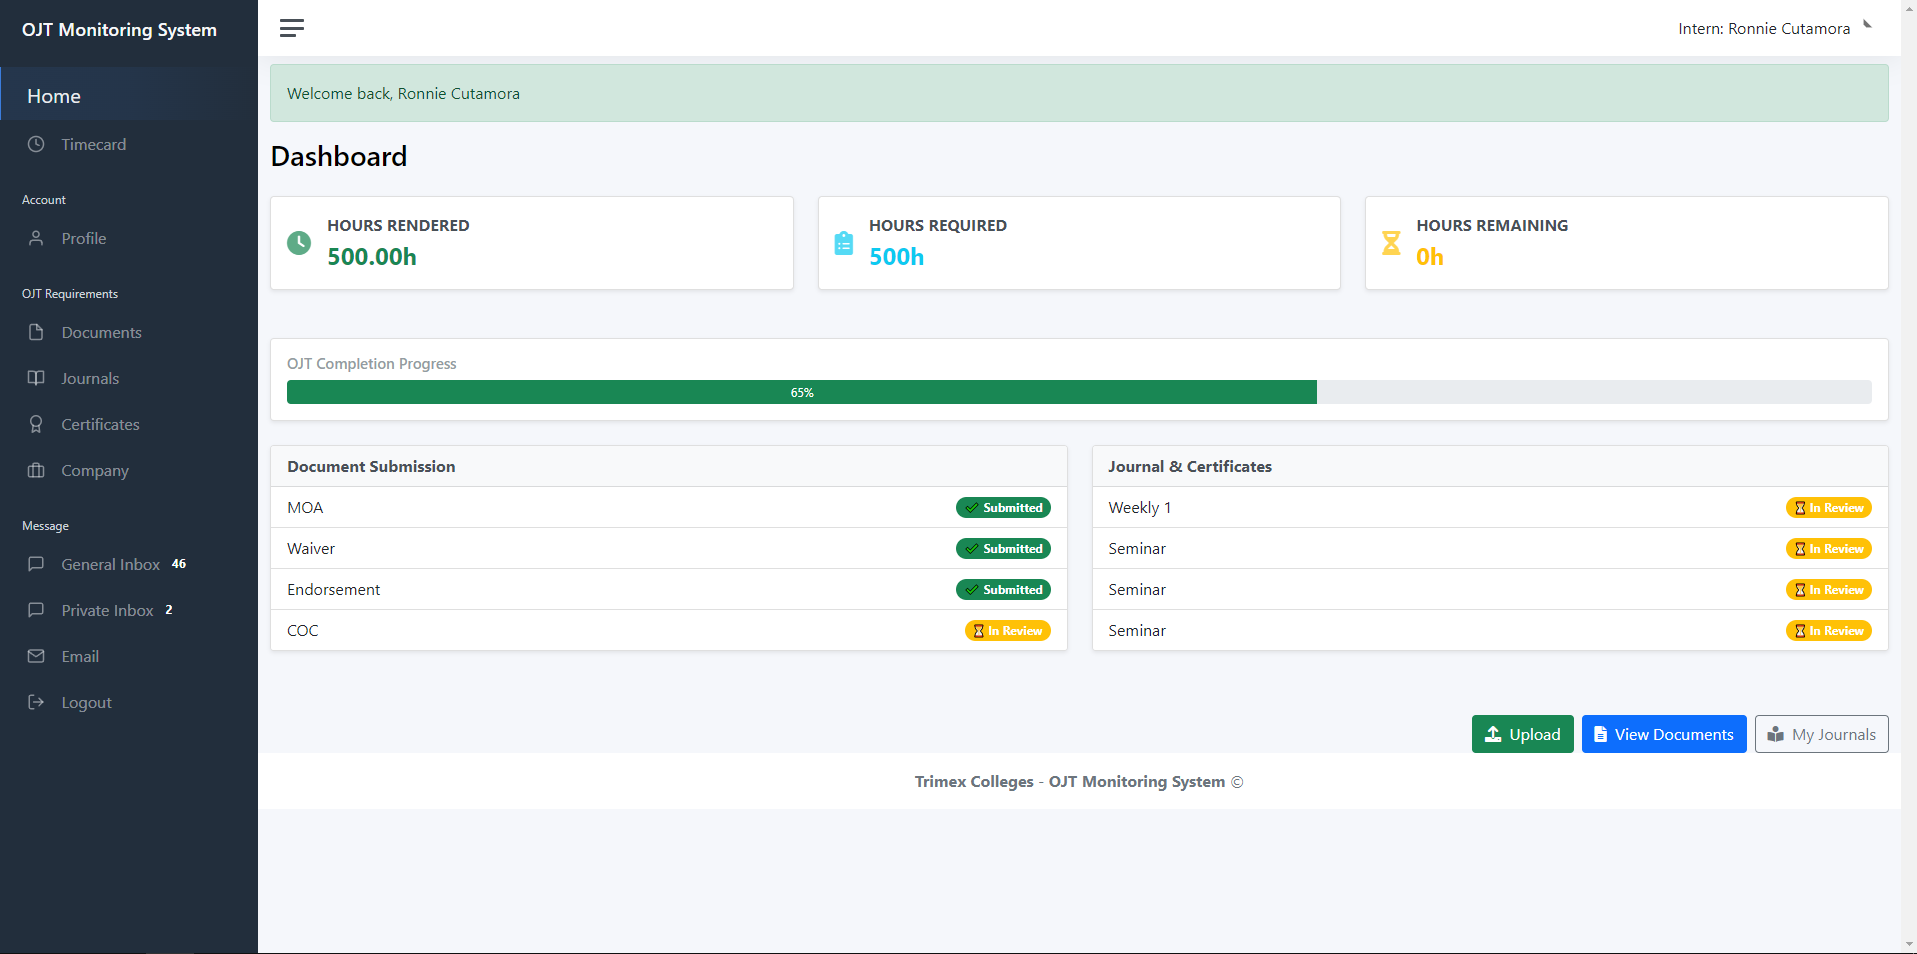
Task: Click the Company briefcase icon
Action: click(x=36, y=470)
